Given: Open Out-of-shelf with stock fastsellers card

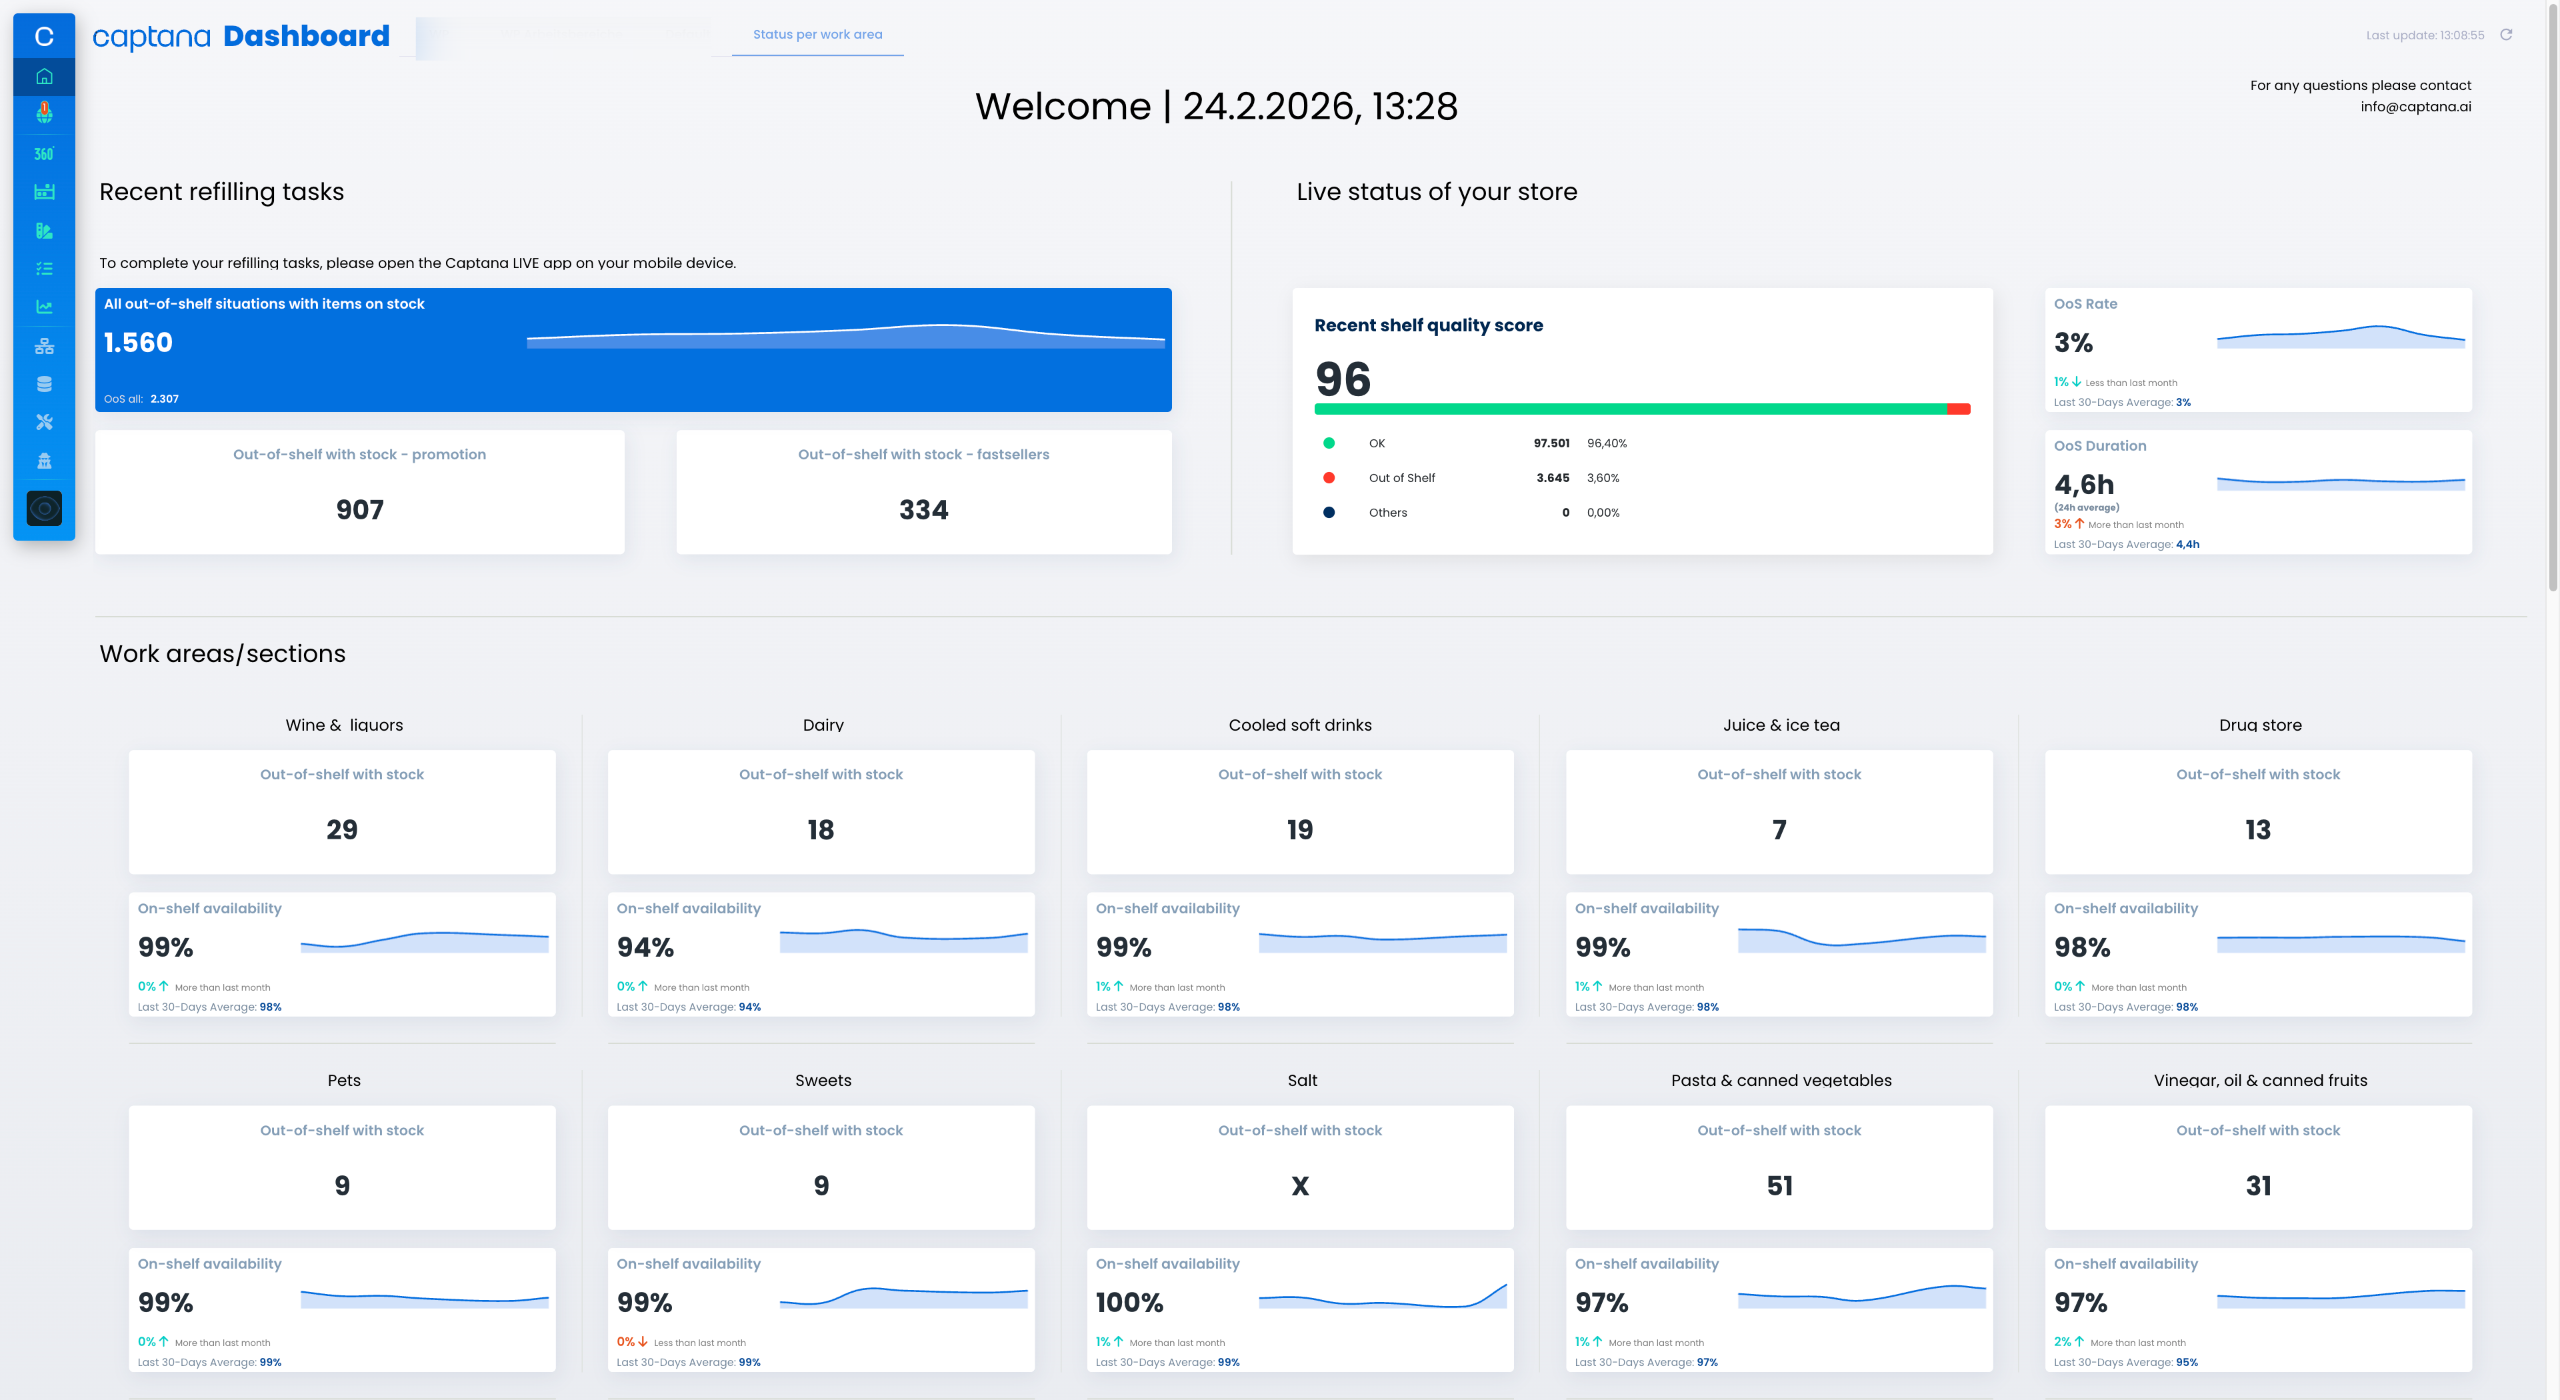Looking at the screenshot, I should [923, 492].
